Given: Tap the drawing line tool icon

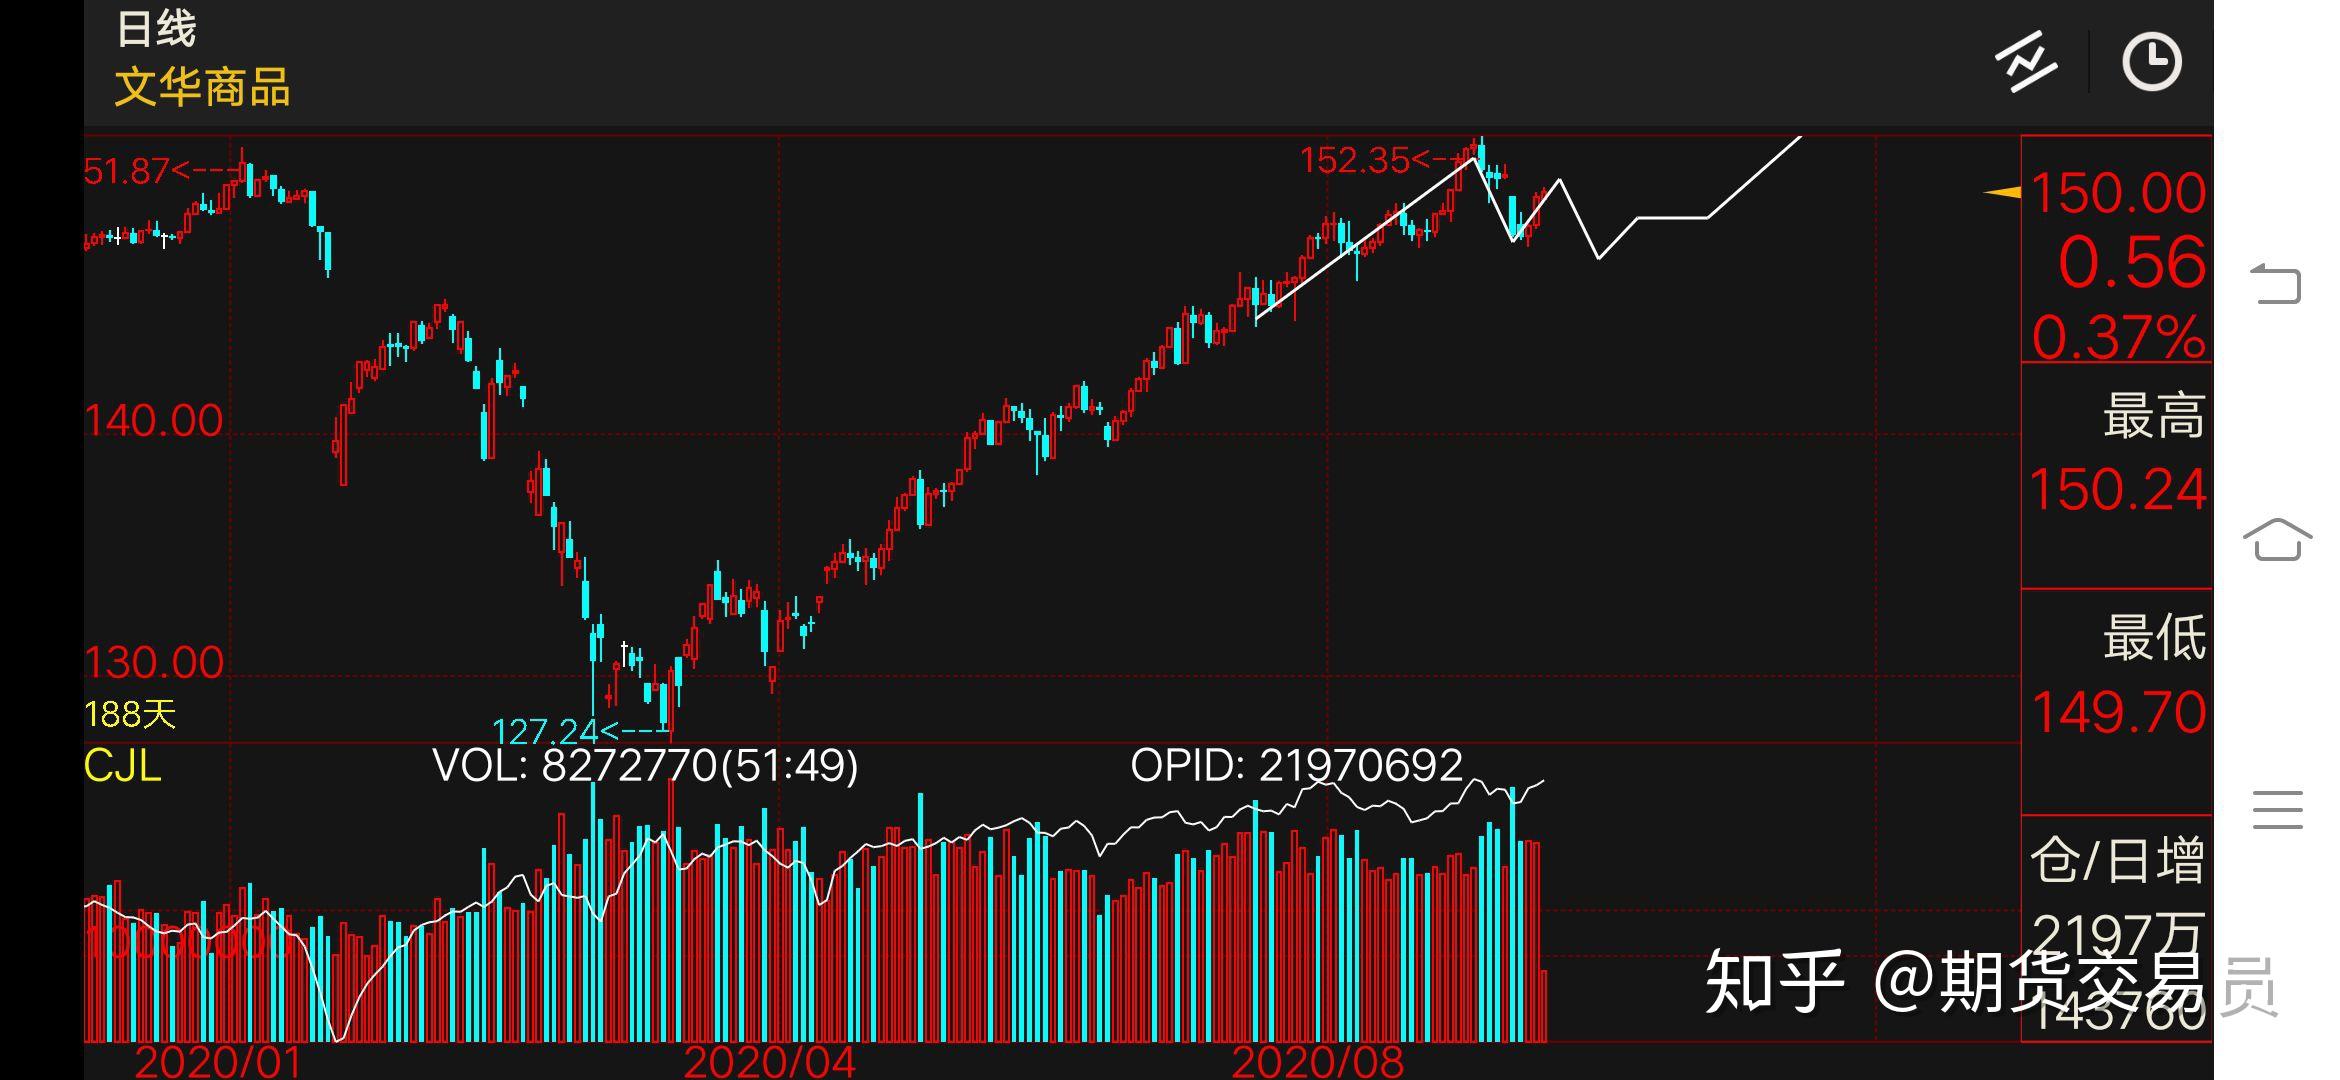Looking at the screenshot, I should click(2026, 63).
